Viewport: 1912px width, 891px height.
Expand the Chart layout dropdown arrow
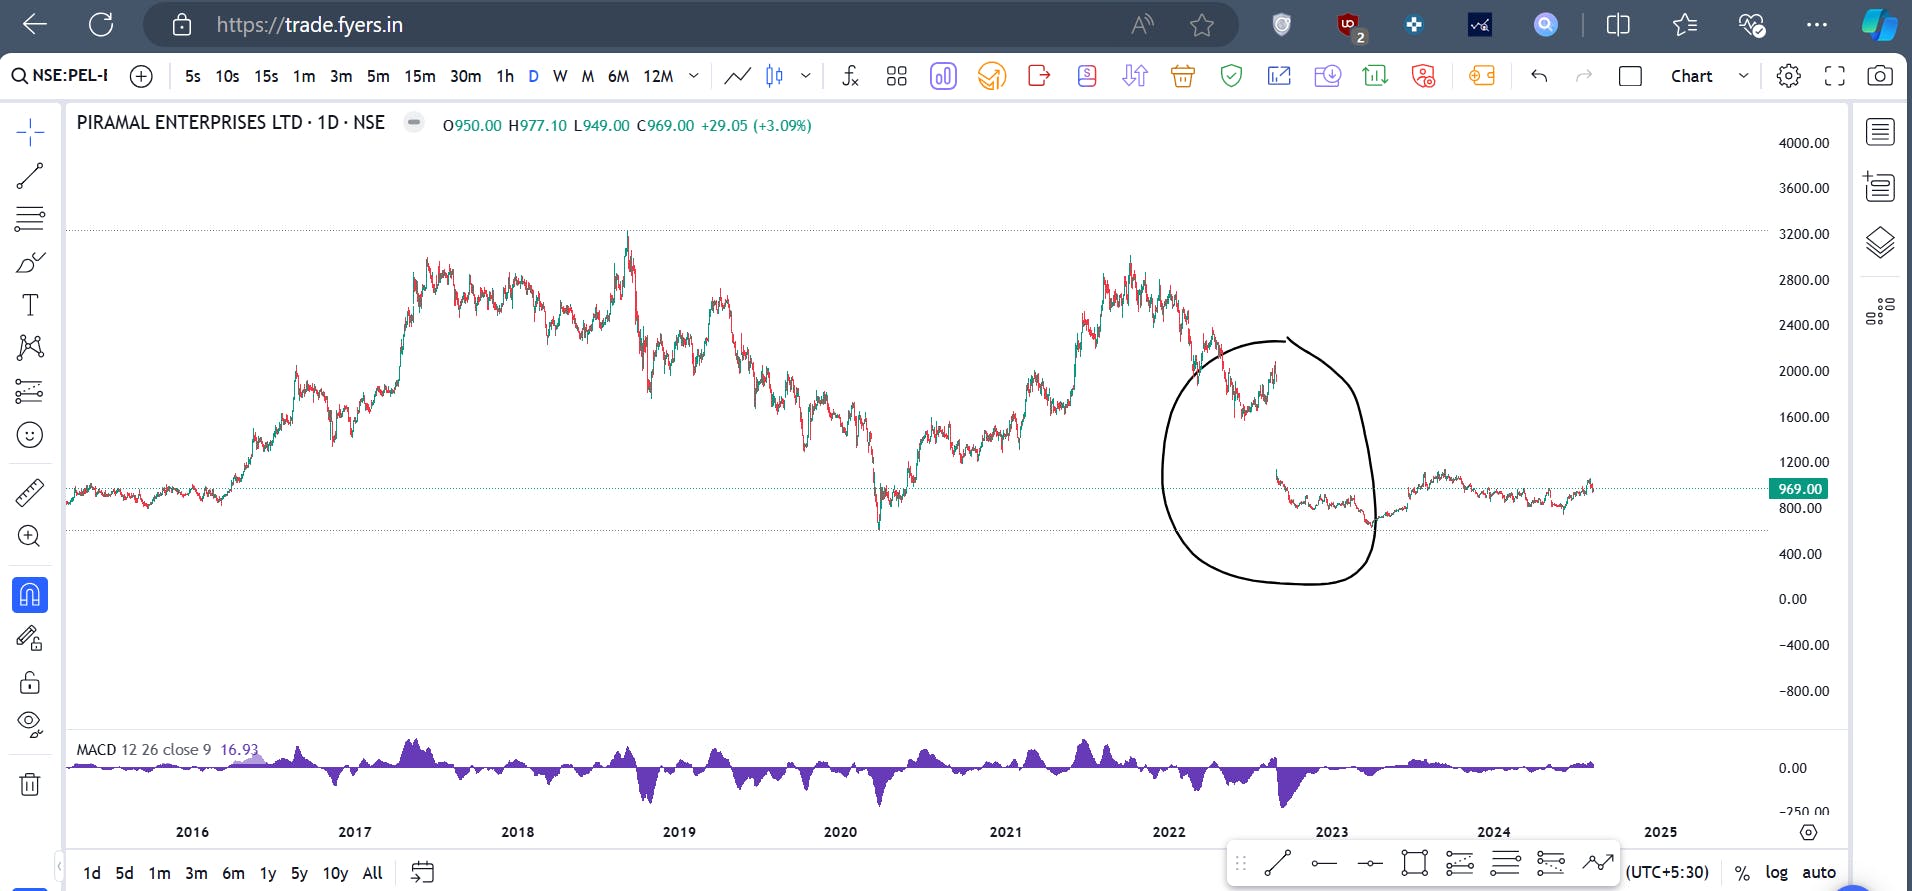click(1744, 76)
